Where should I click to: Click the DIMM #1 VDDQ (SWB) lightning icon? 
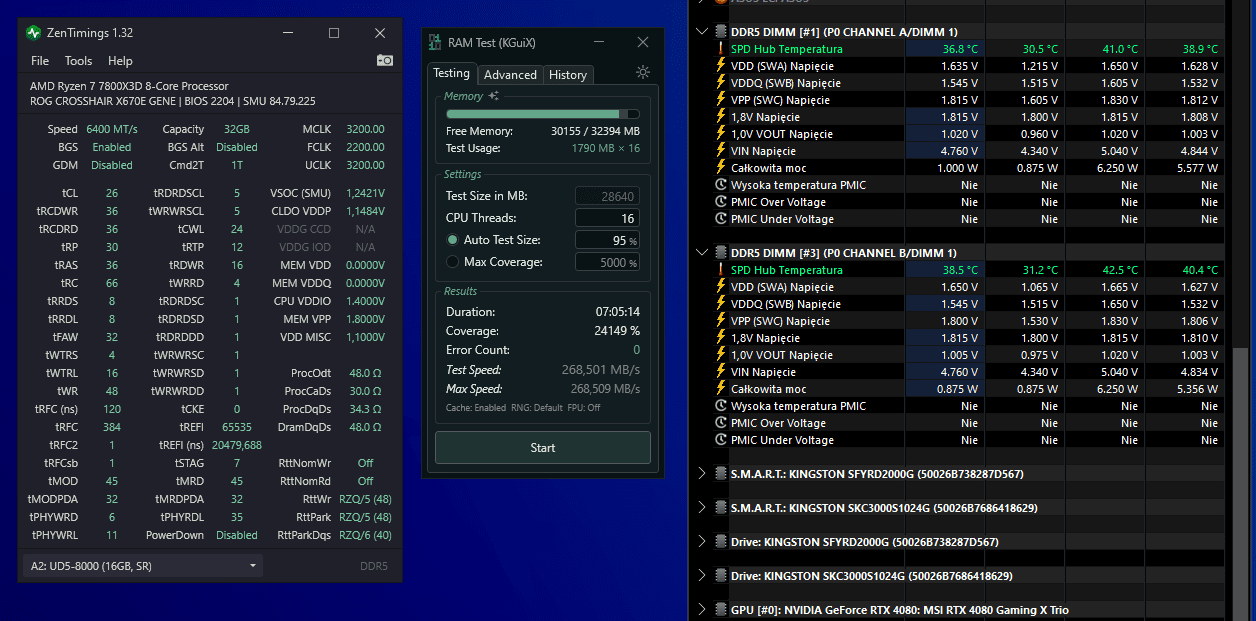(x=720, y=83)
